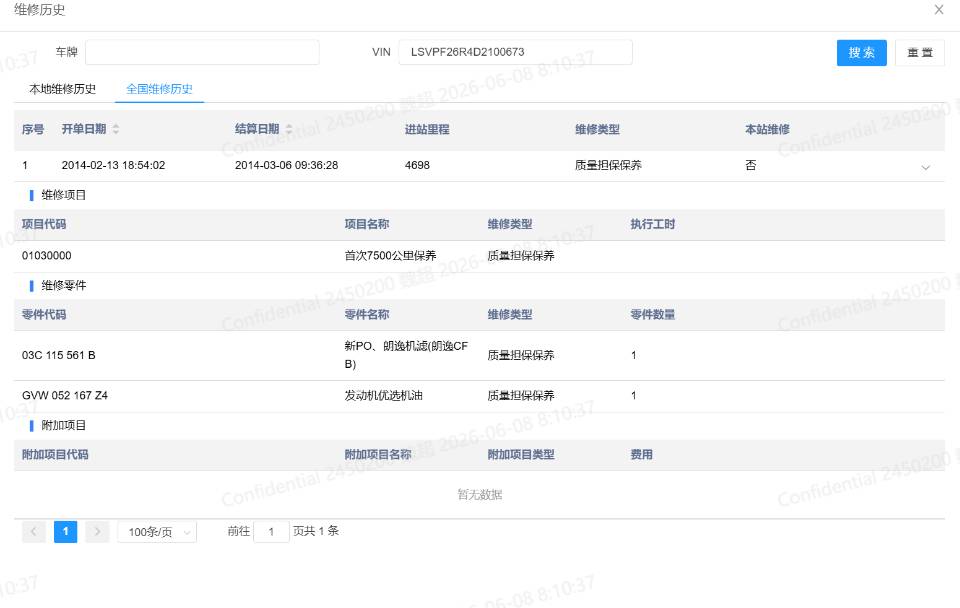
Task: Select page 1 in pagination
Action: 66,531
